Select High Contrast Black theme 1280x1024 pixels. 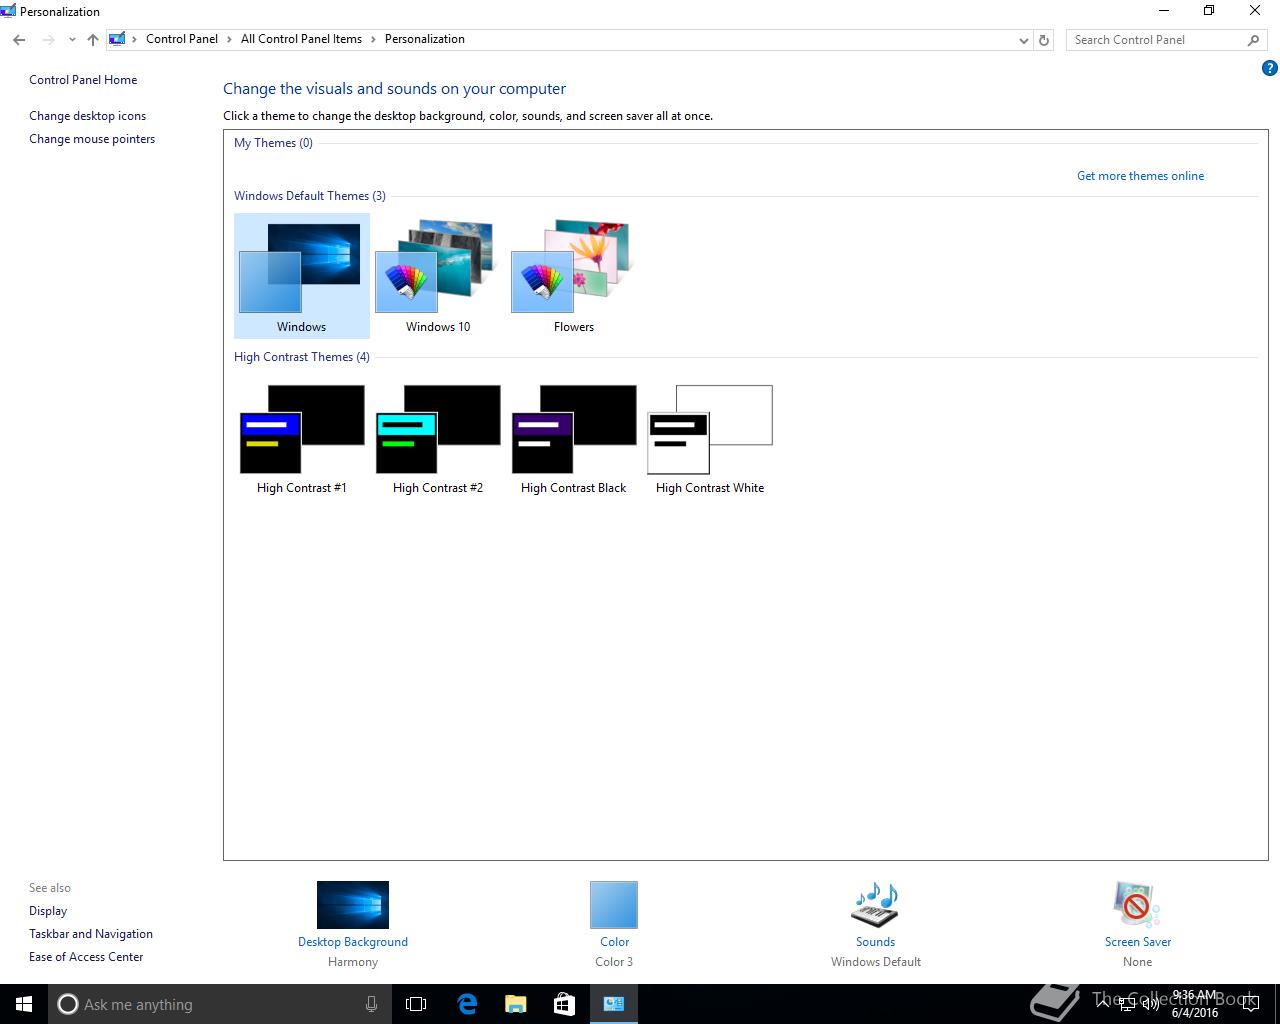coord(573,439)
